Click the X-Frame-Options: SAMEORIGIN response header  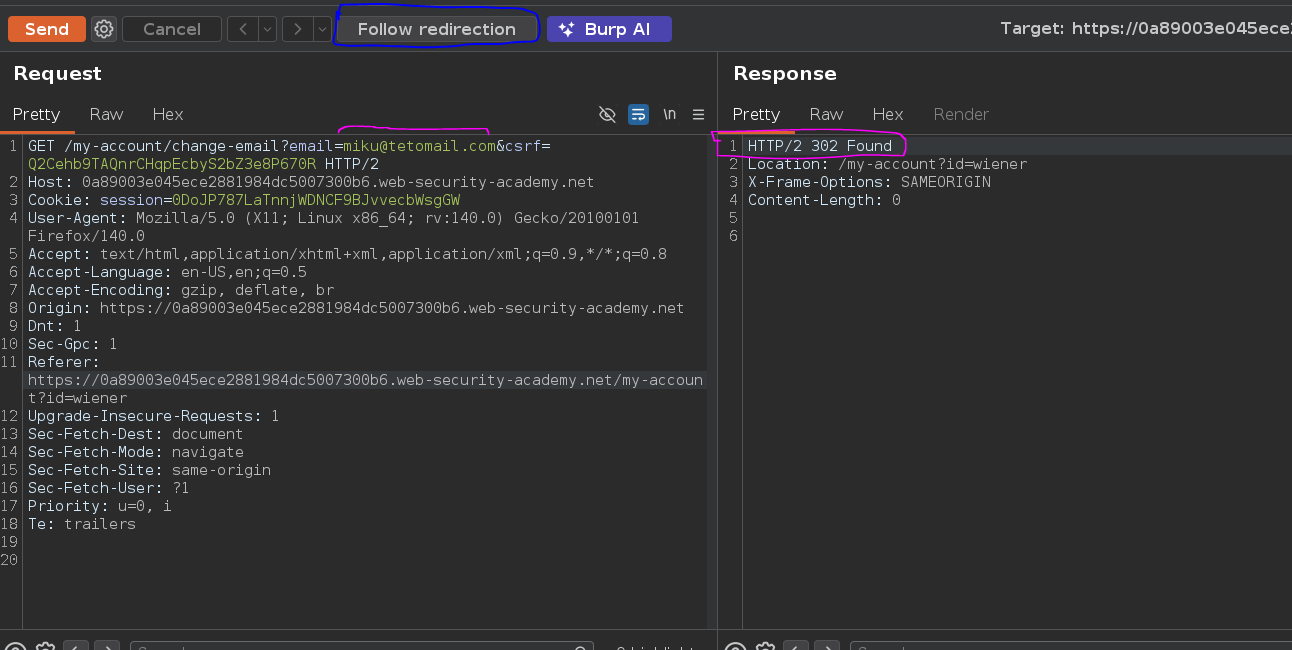tap(869, 182)
